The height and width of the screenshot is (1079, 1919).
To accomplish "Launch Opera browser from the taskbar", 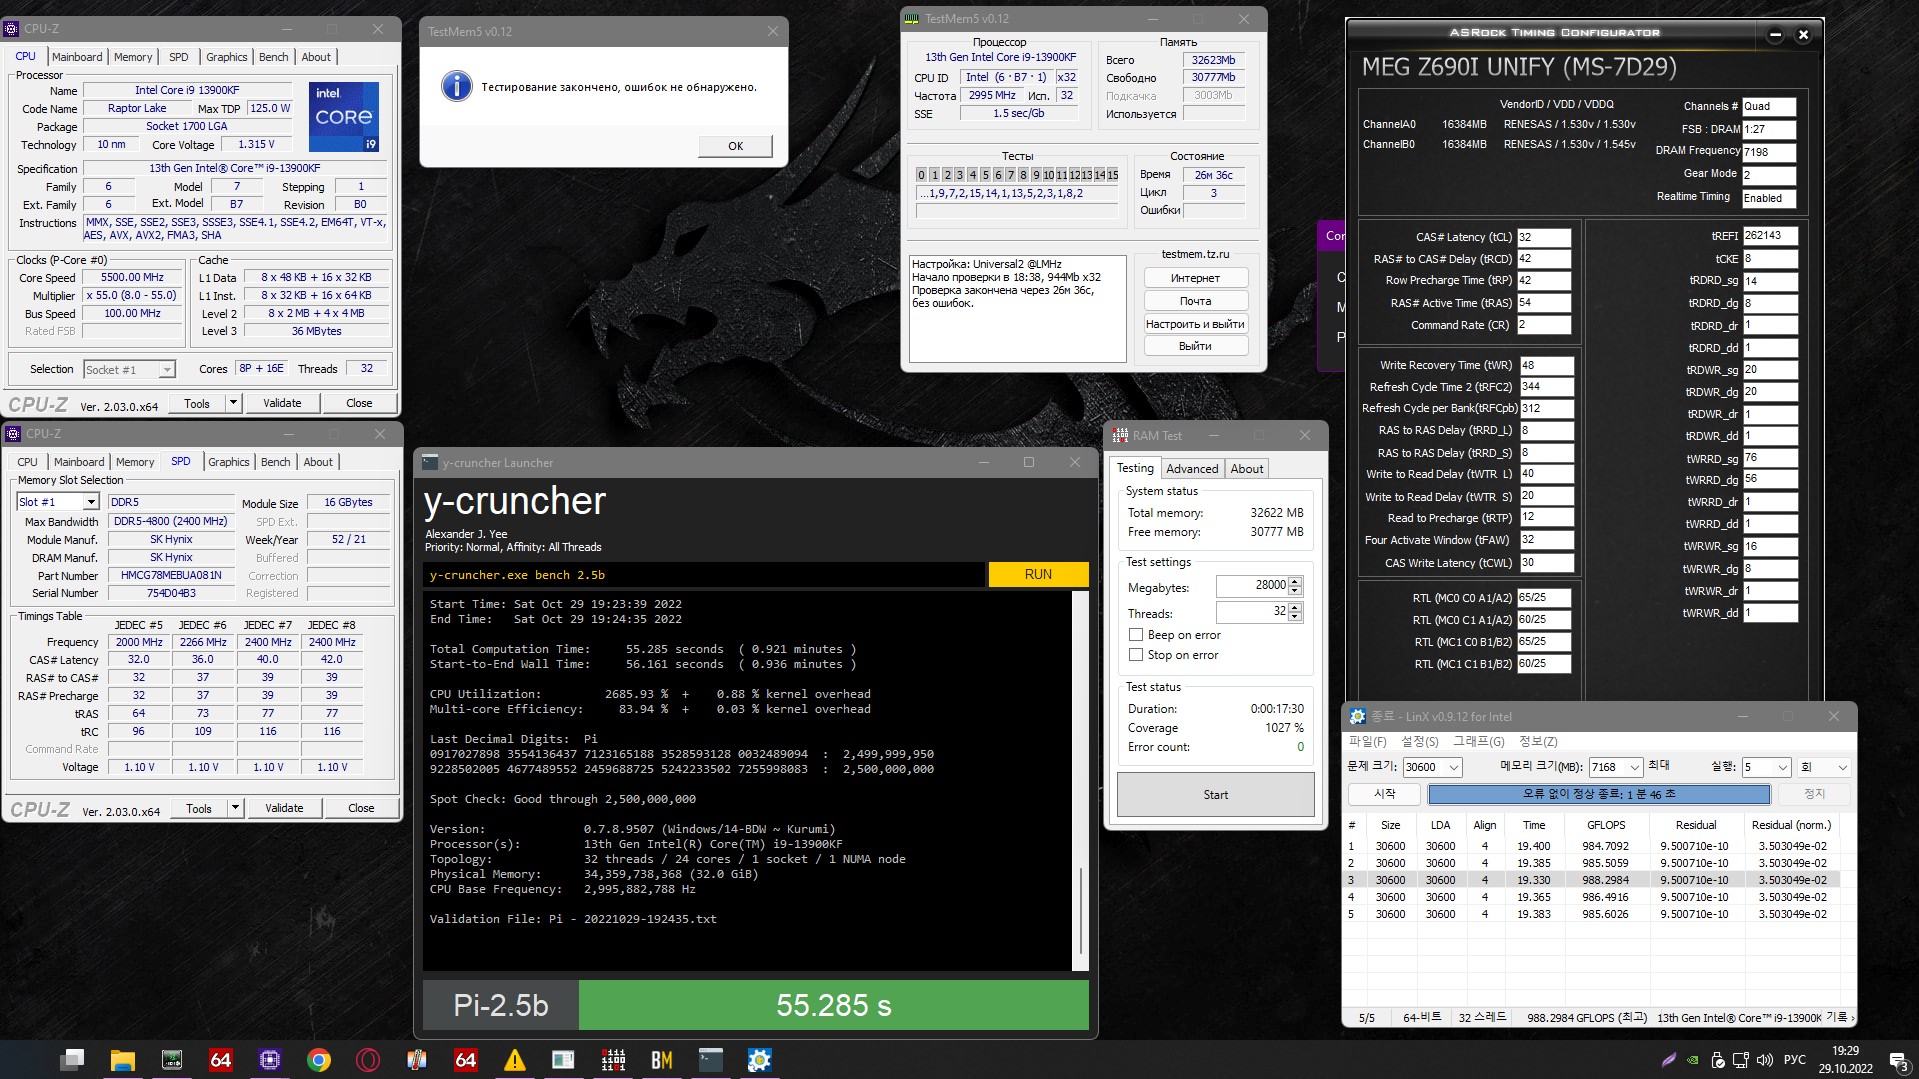I will (368, 1060).
